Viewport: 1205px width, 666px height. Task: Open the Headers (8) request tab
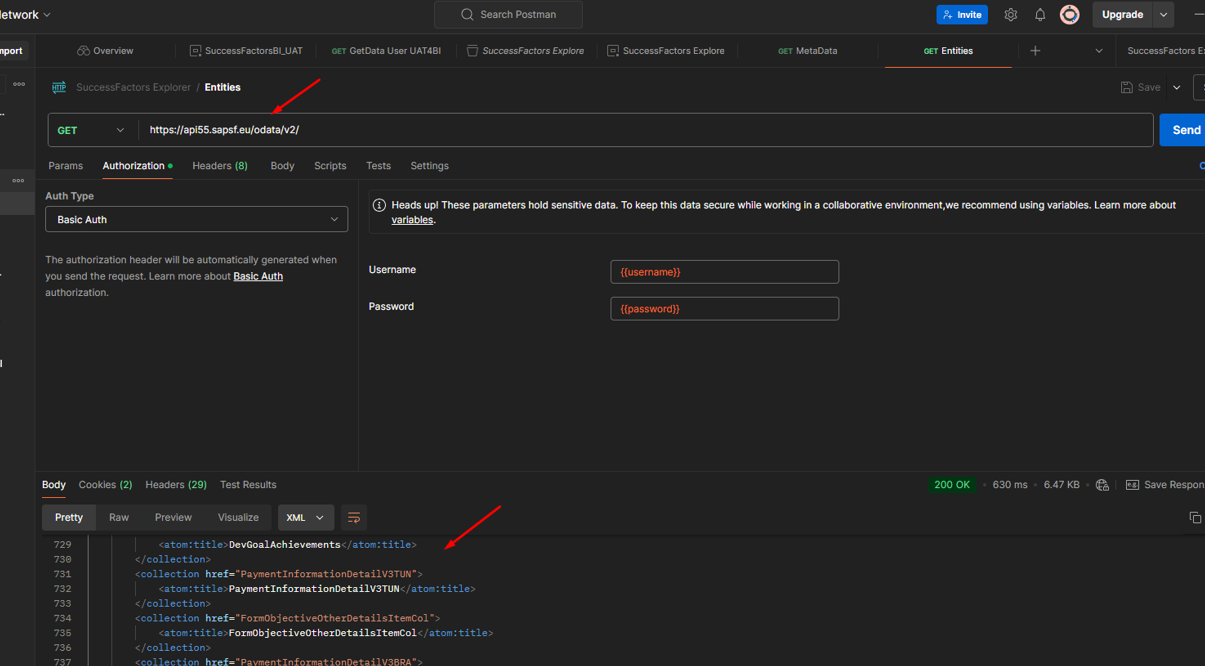click(220, 166)
